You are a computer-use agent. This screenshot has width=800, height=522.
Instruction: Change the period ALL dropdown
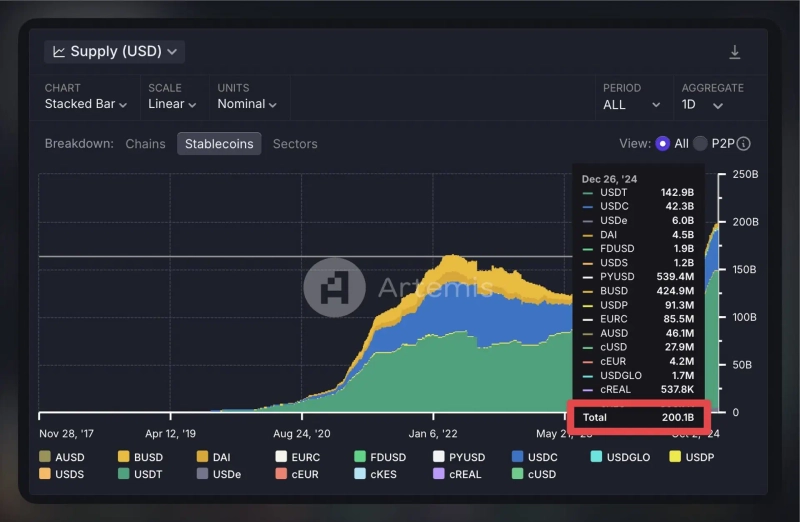pyautogui.click(x=632, y=104)
